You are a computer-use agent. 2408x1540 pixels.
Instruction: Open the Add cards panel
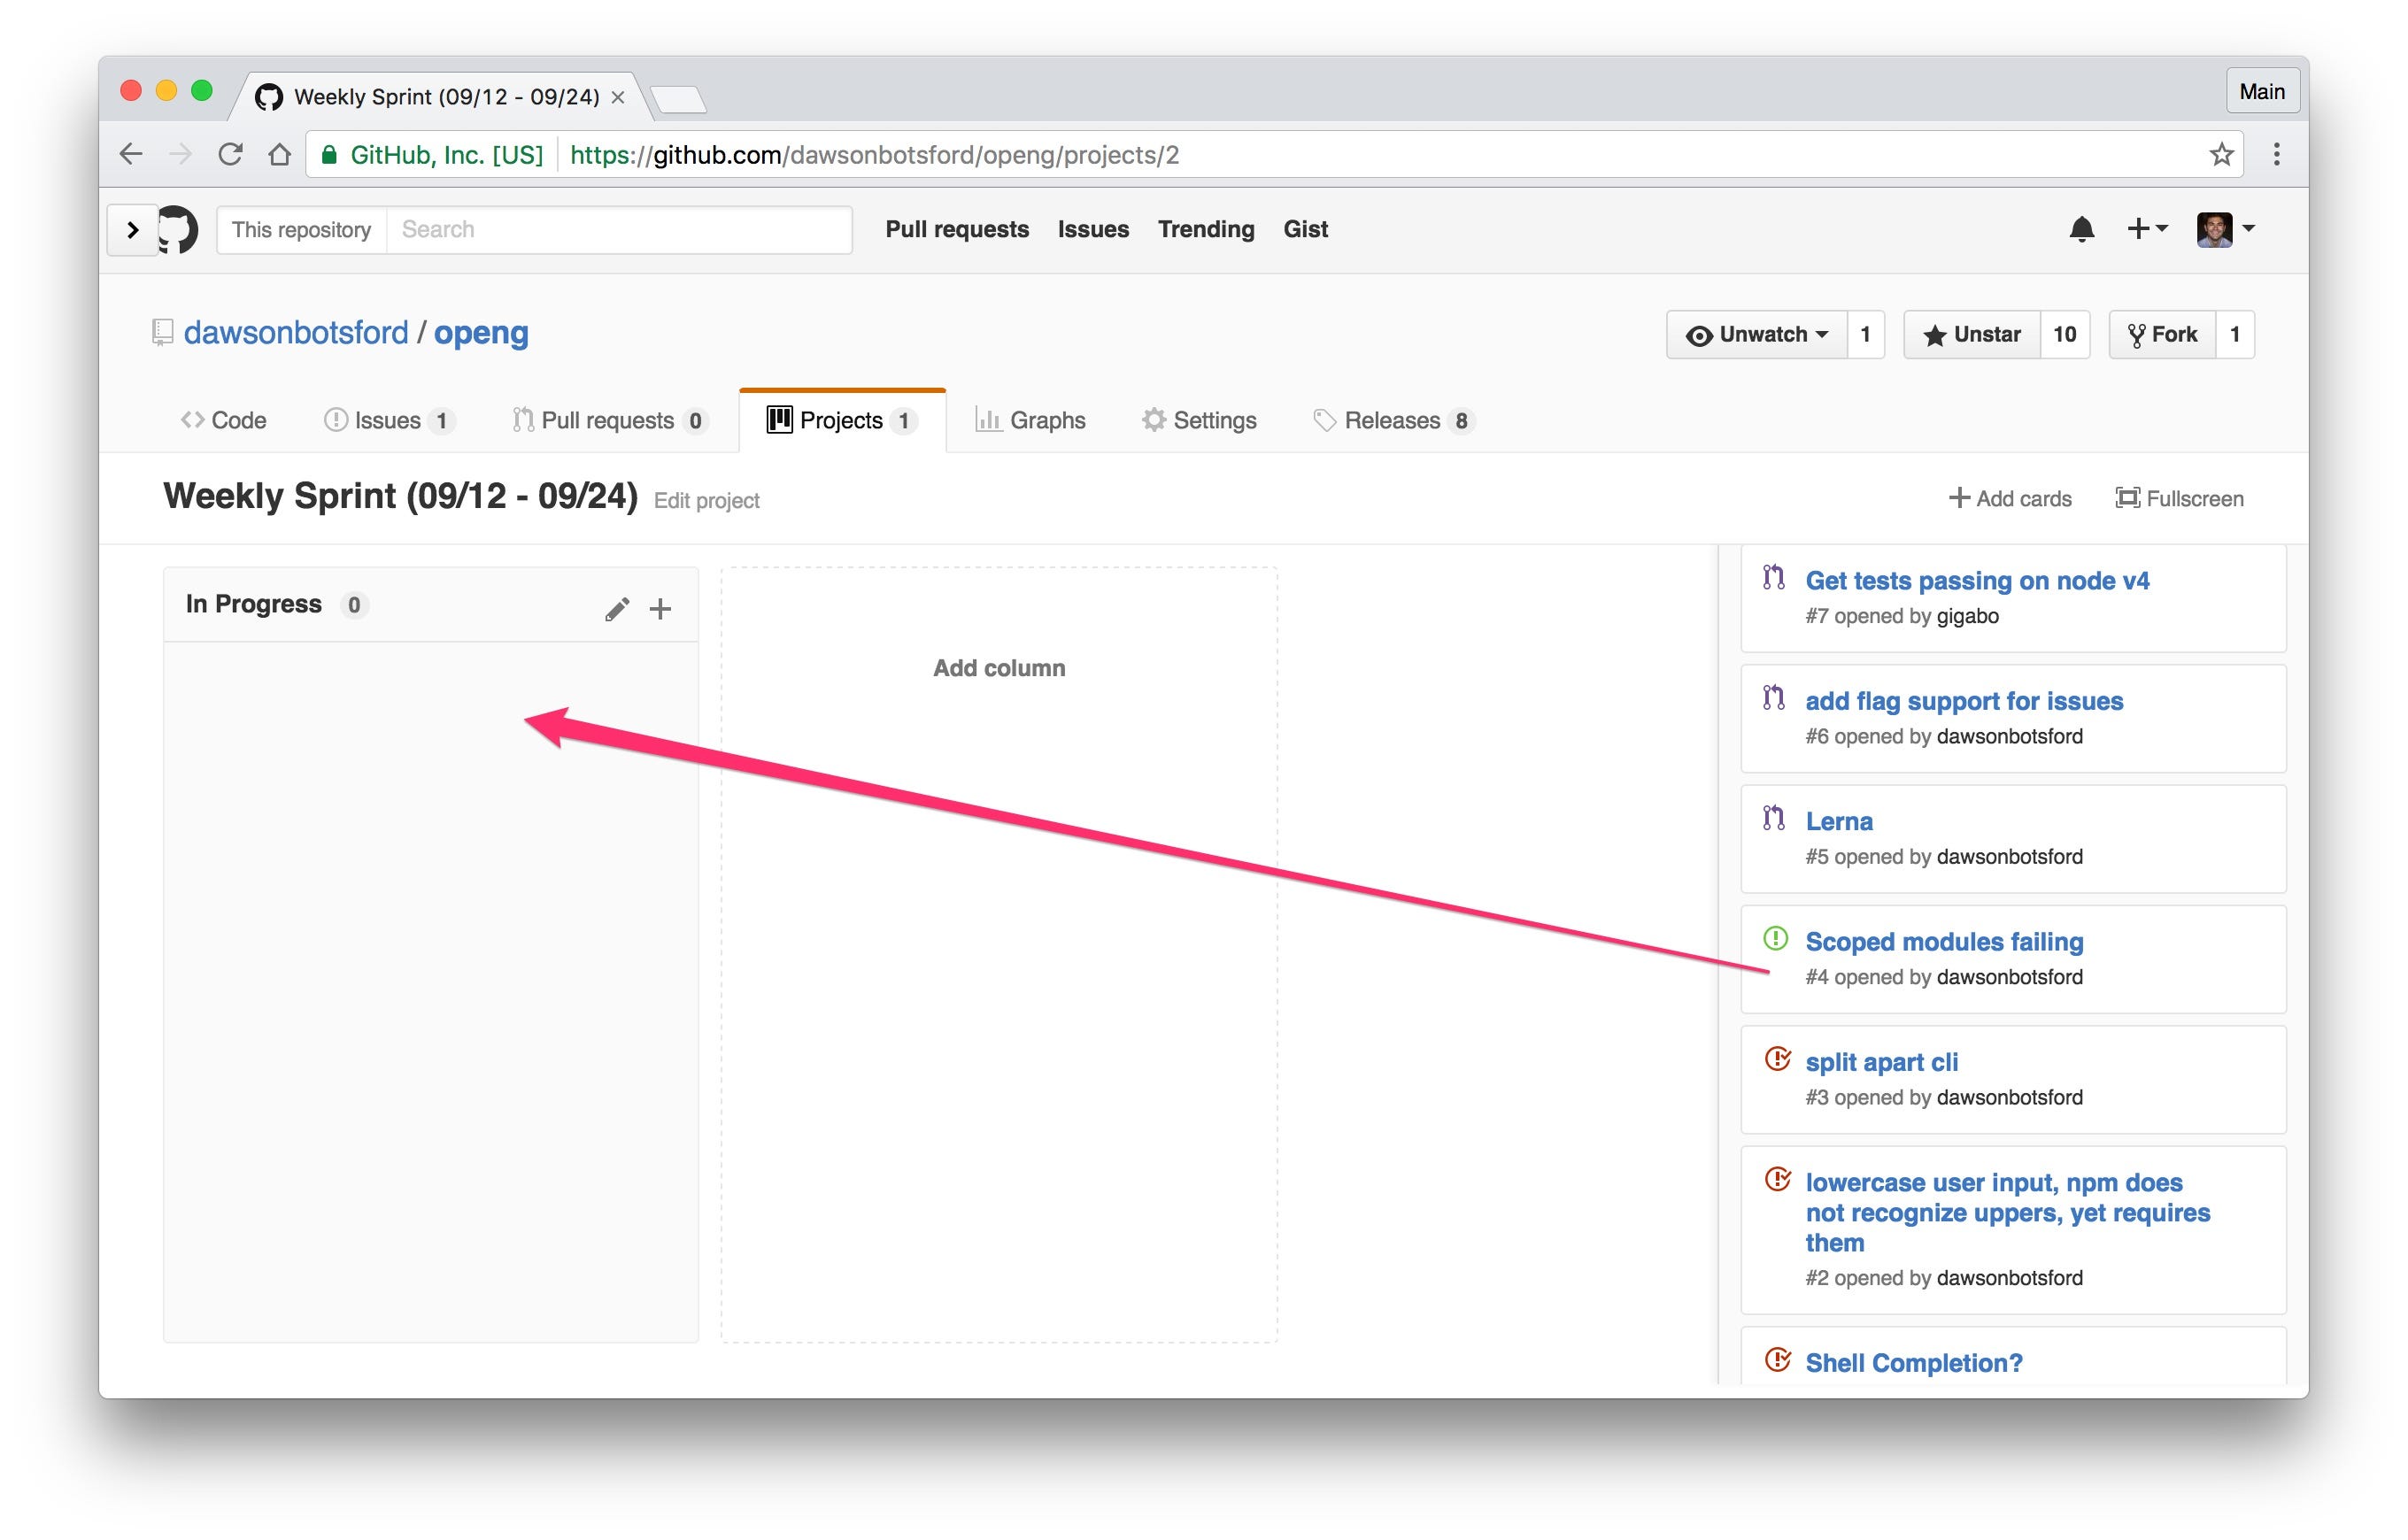click(x=2010, y=498)
